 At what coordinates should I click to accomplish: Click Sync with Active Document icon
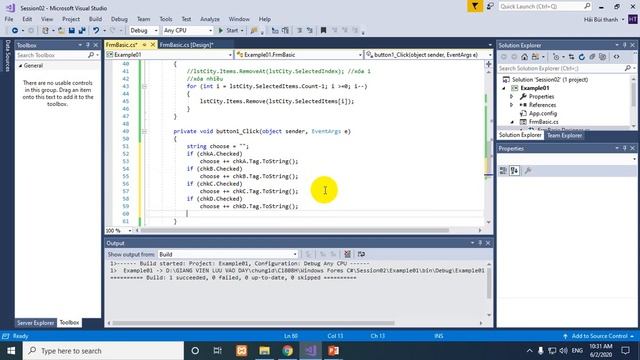571,57
